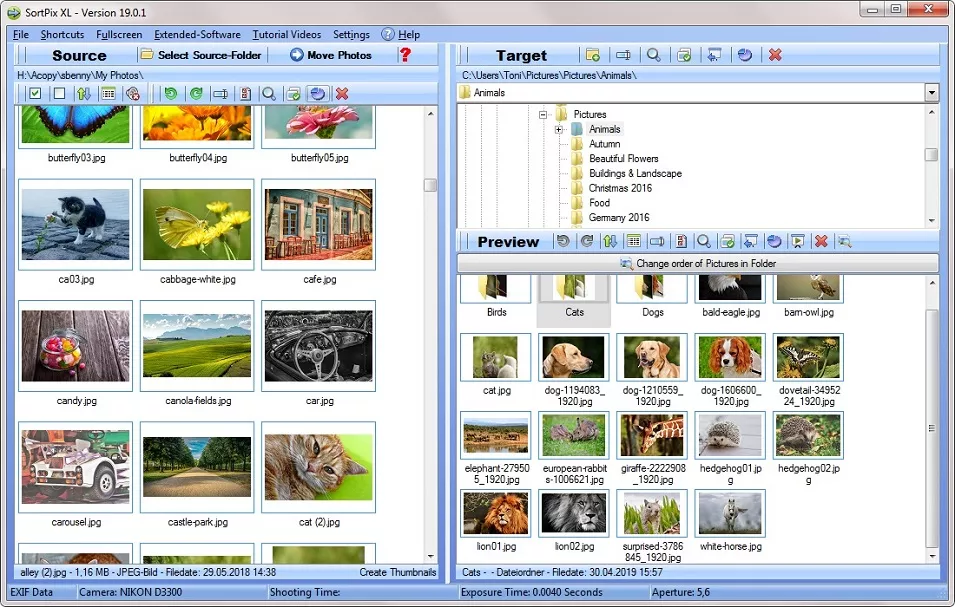The height and width of the screenshot is (607, 955).
Task: Click the fingerprint duplicate-finder icon in Source
Action: (133, 93)
